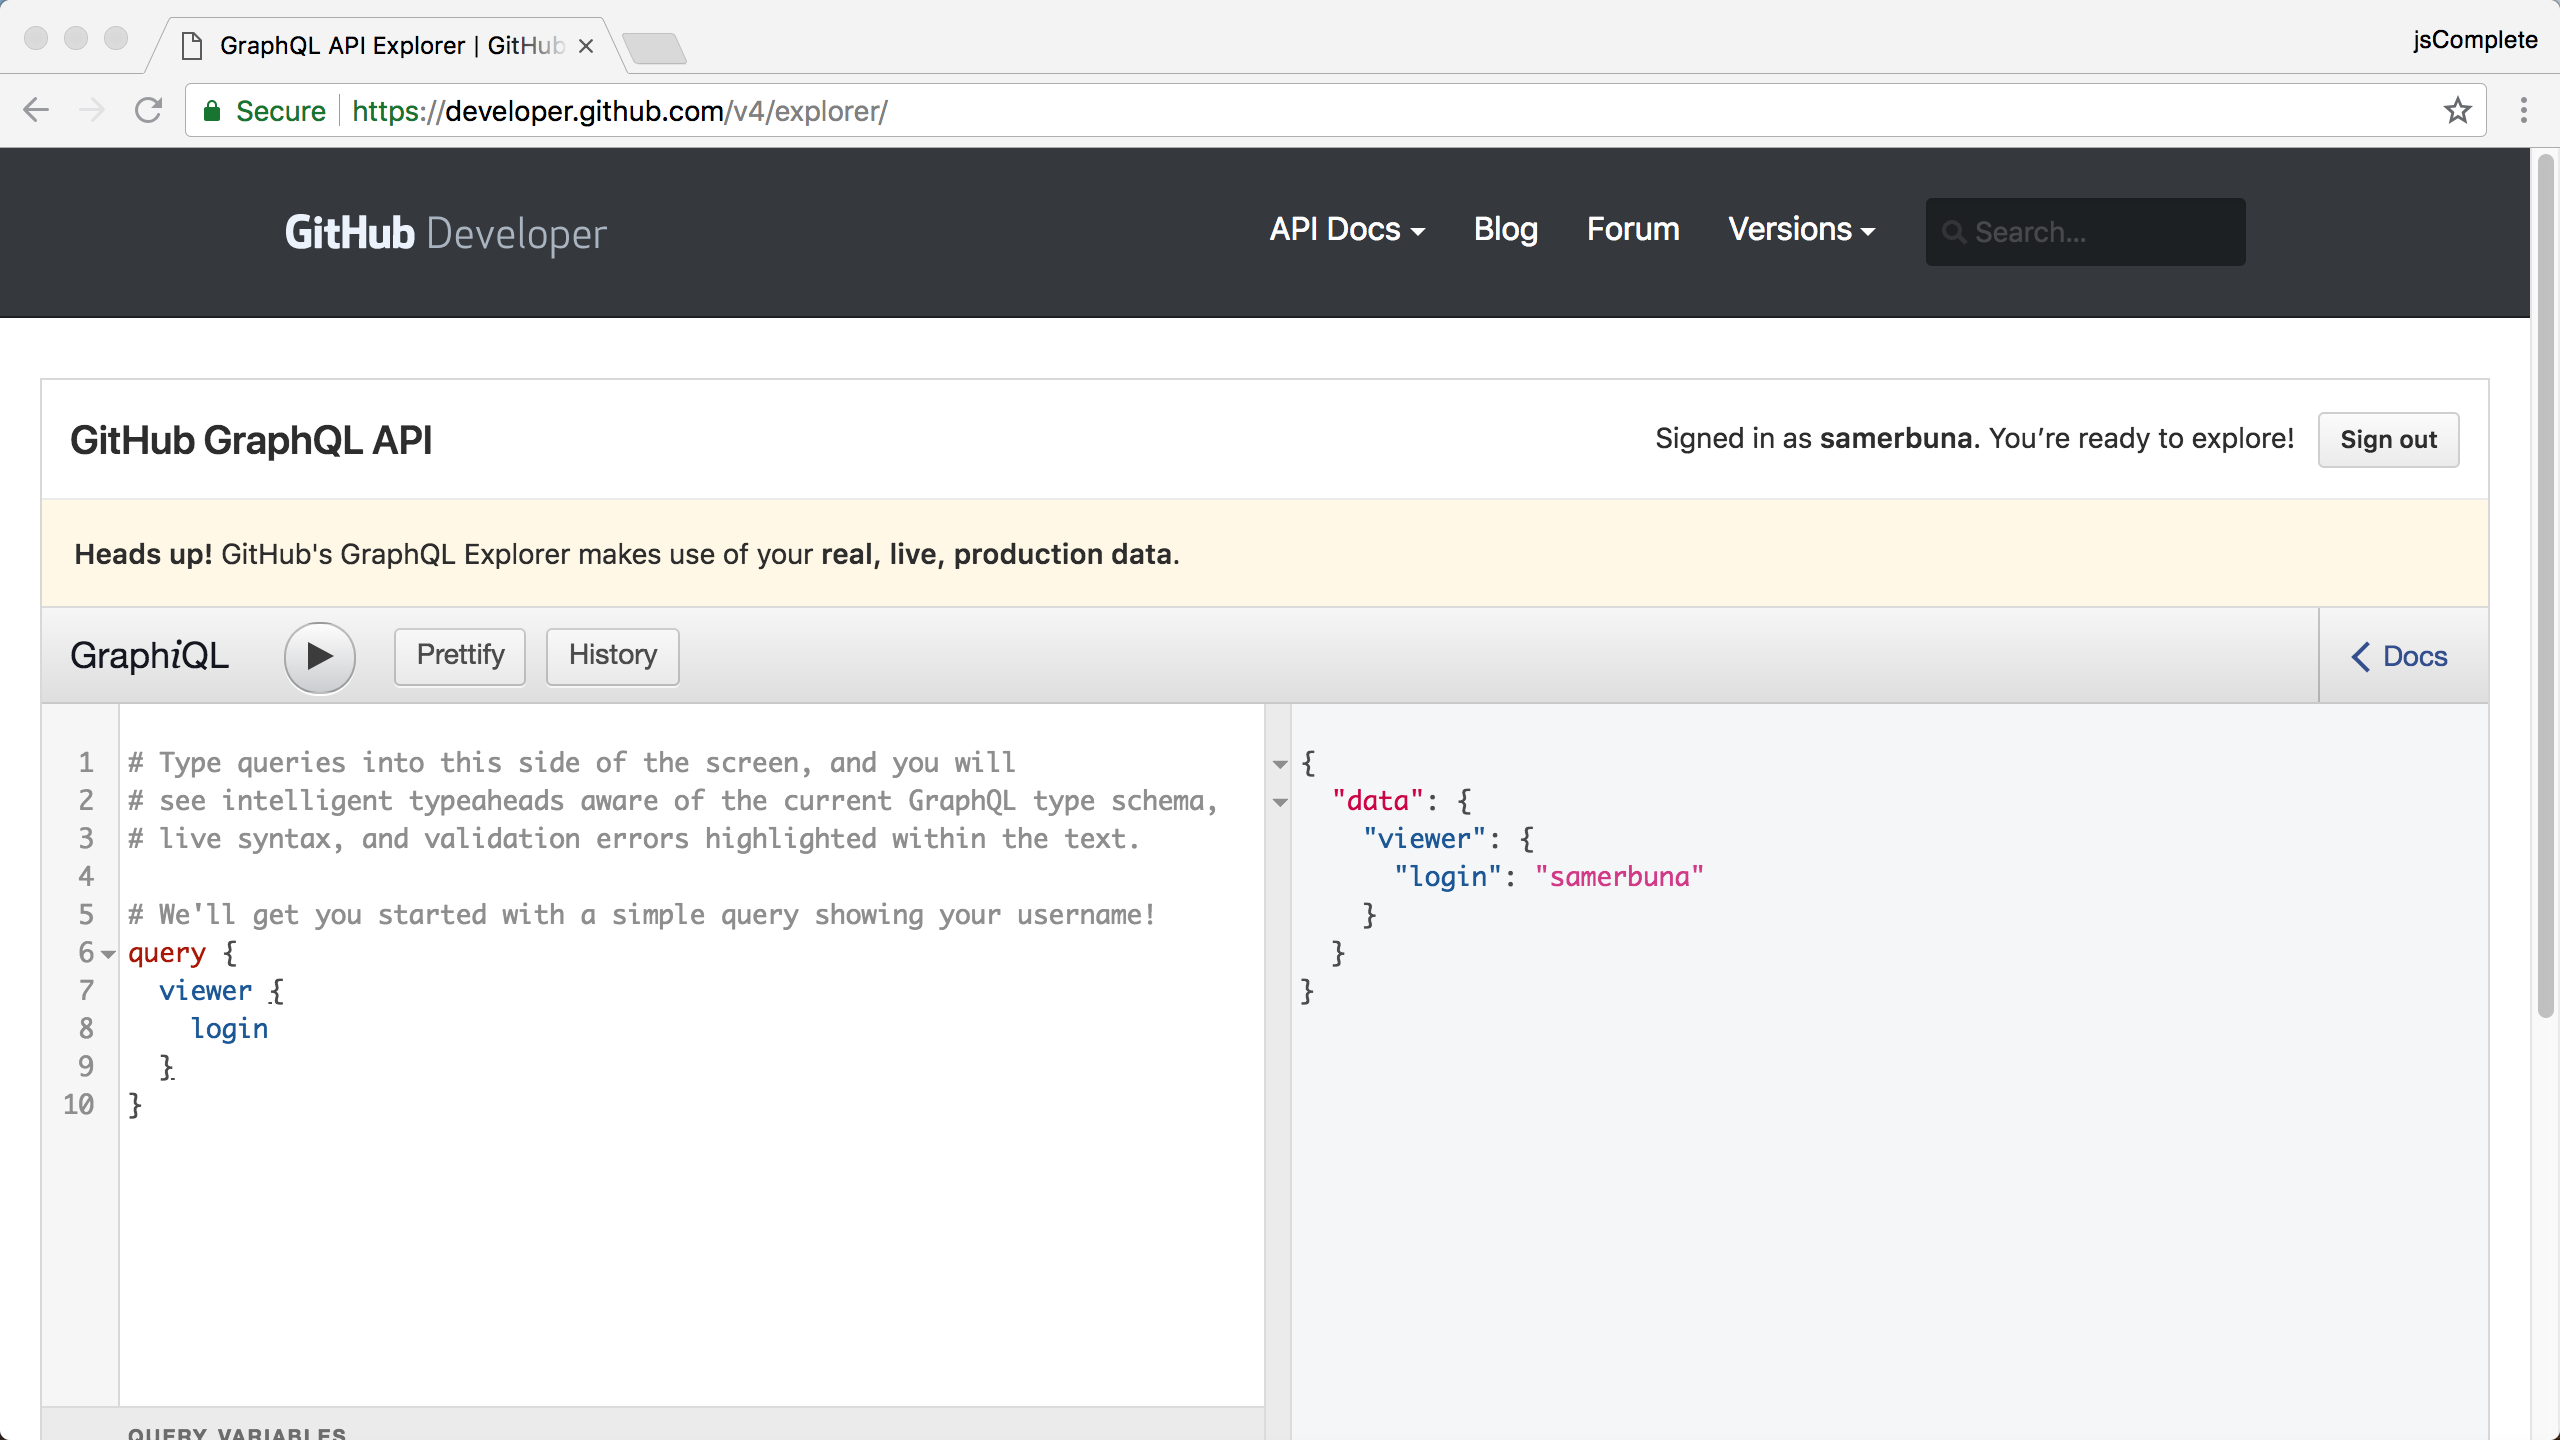Click the browser back arrow

[36, 110]
